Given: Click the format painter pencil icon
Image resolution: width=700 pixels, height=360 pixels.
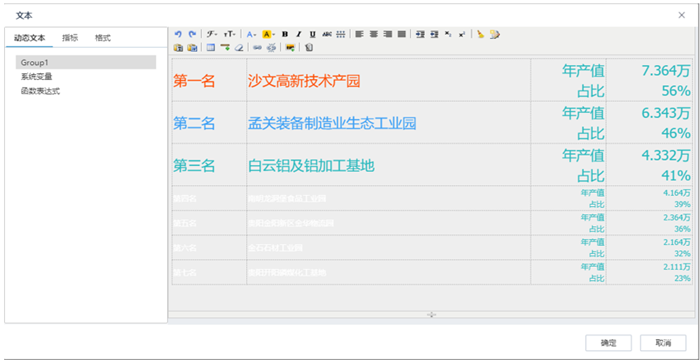Looking at the screenshot, I should [x=495, y=34].
